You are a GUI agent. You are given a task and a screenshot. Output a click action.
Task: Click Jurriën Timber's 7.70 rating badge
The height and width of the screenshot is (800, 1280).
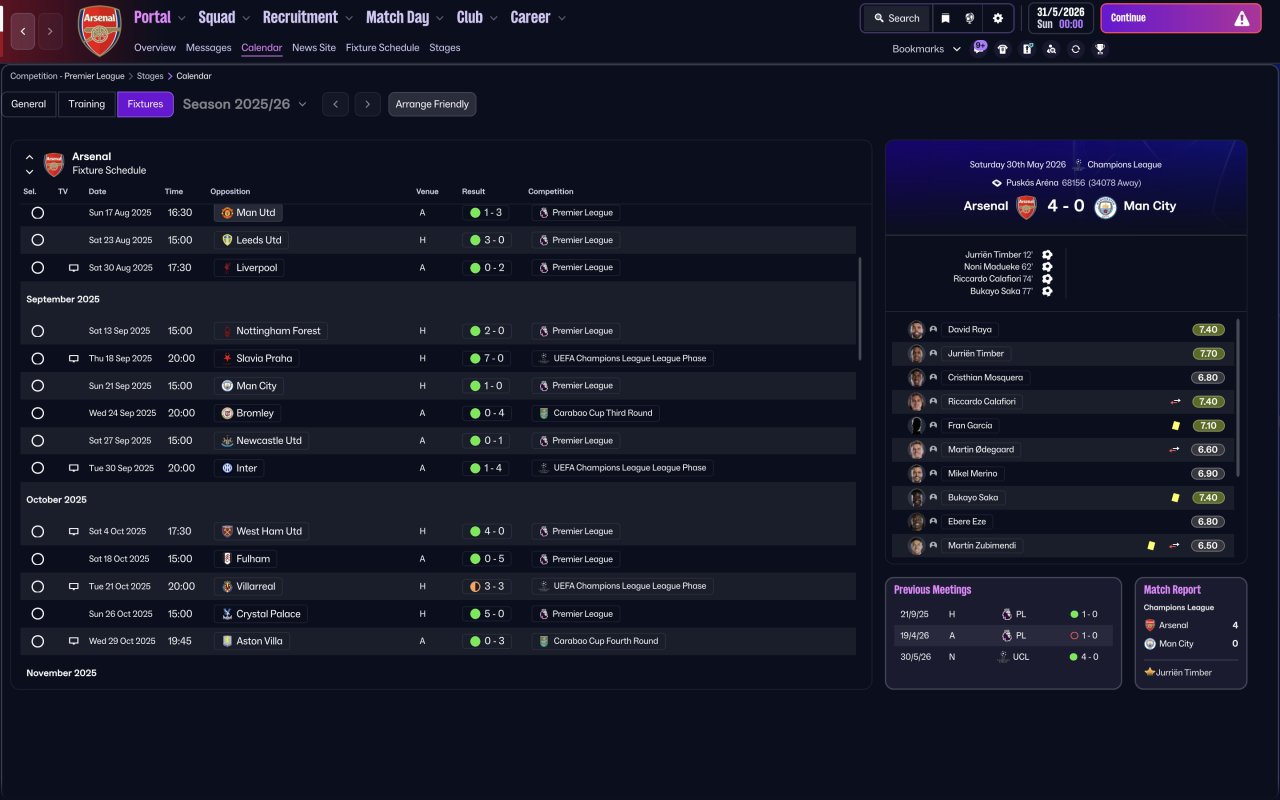coord(1208,354)
